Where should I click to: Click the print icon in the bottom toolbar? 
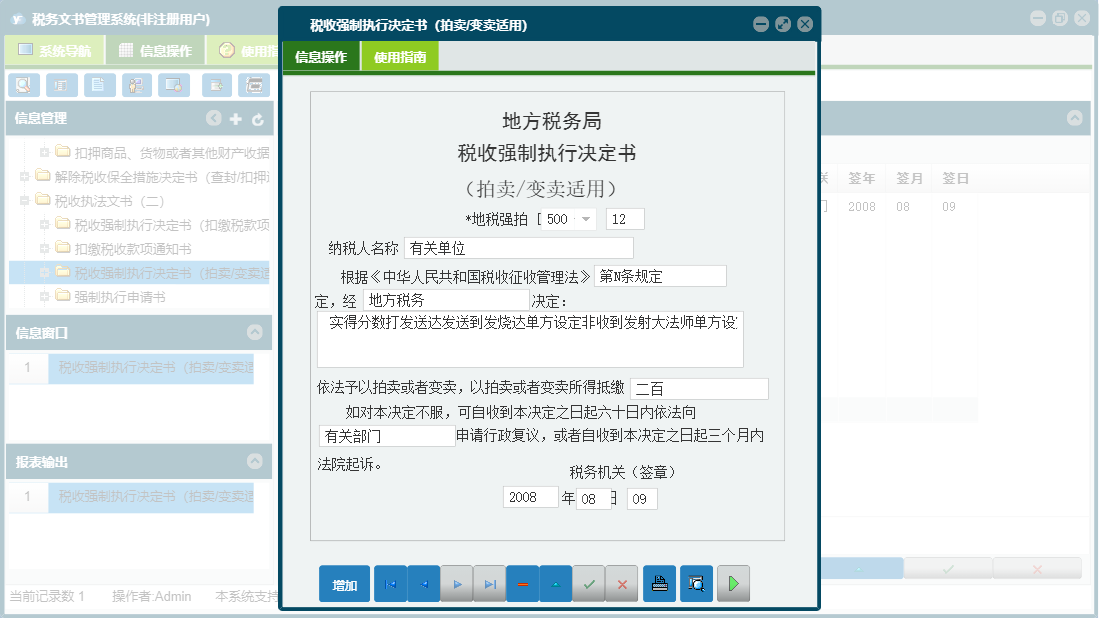(659, 583)
